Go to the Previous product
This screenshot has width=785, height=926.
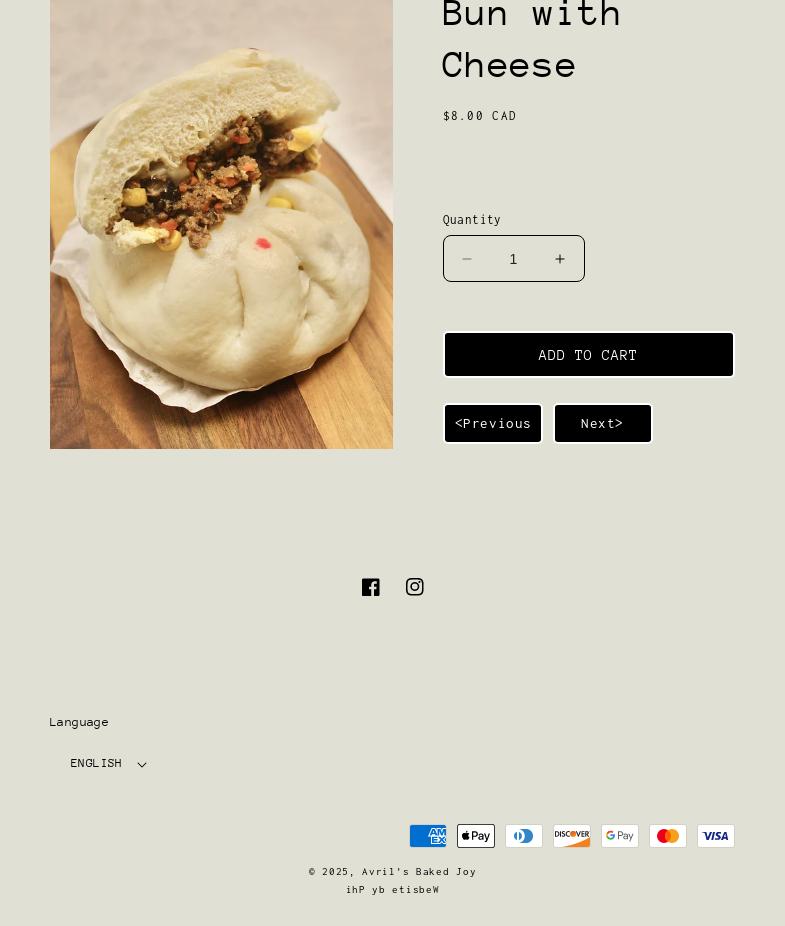click(493, 423)
